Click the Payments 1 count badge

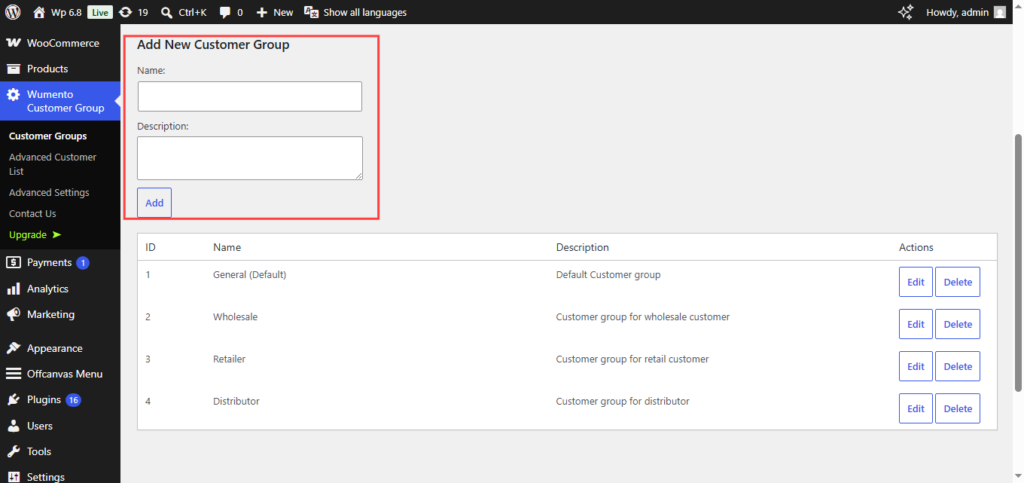pos(82,263)
